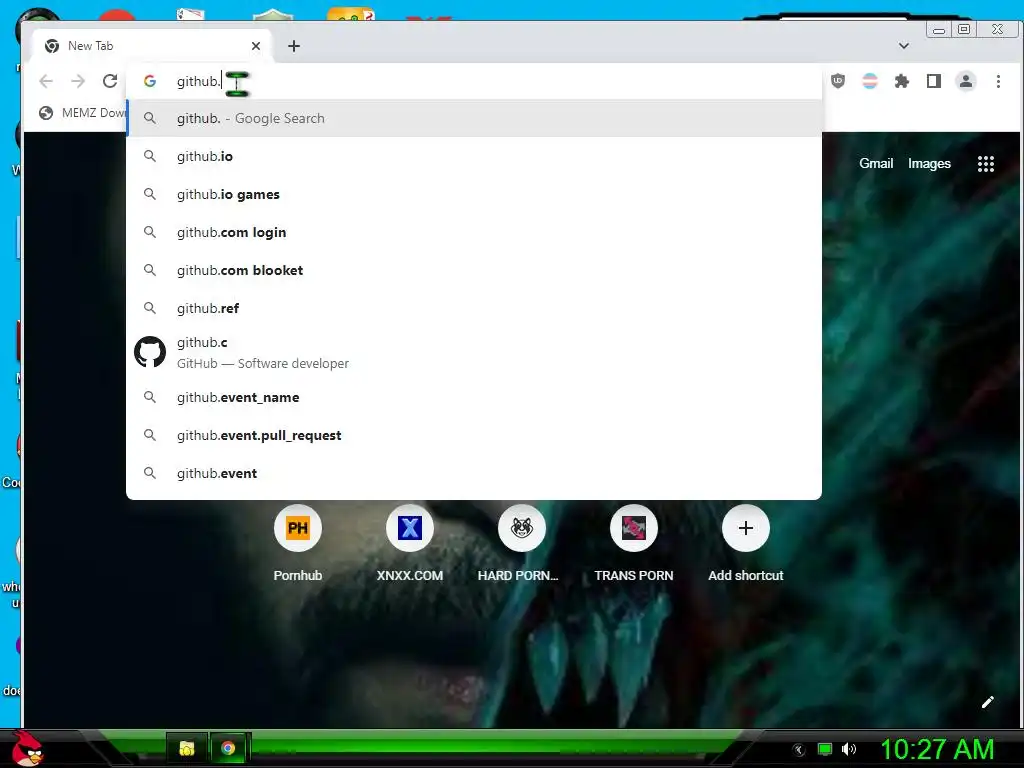Open the Images link

click(x=929, y=163)
